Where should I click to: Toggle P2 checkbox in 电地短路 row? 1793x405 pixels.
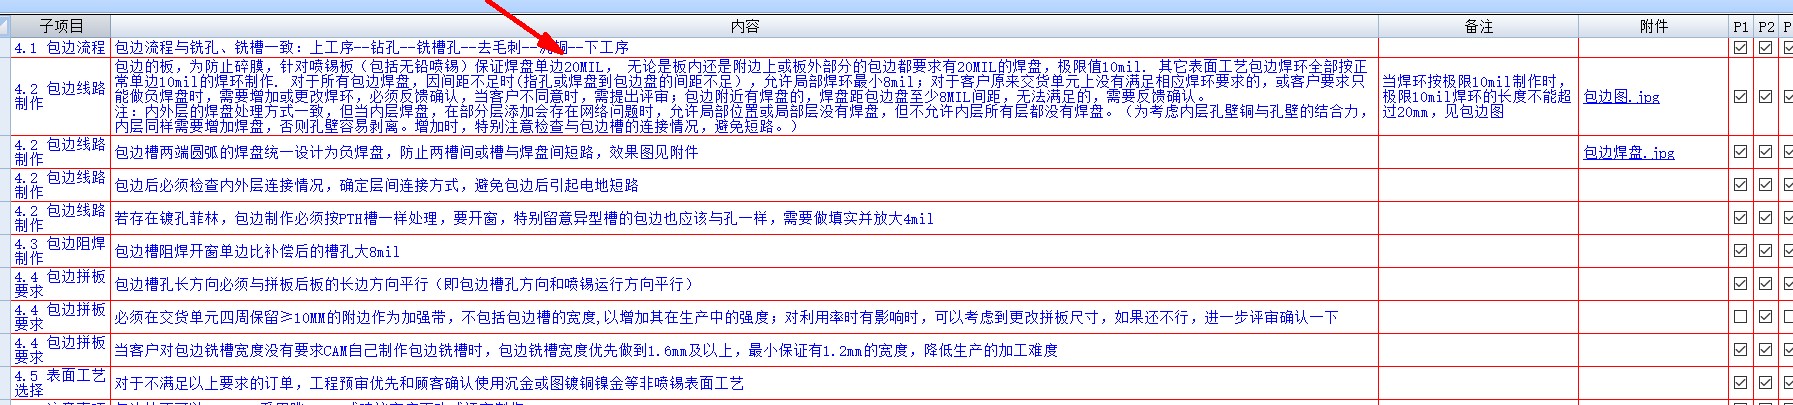[1765, 185]
